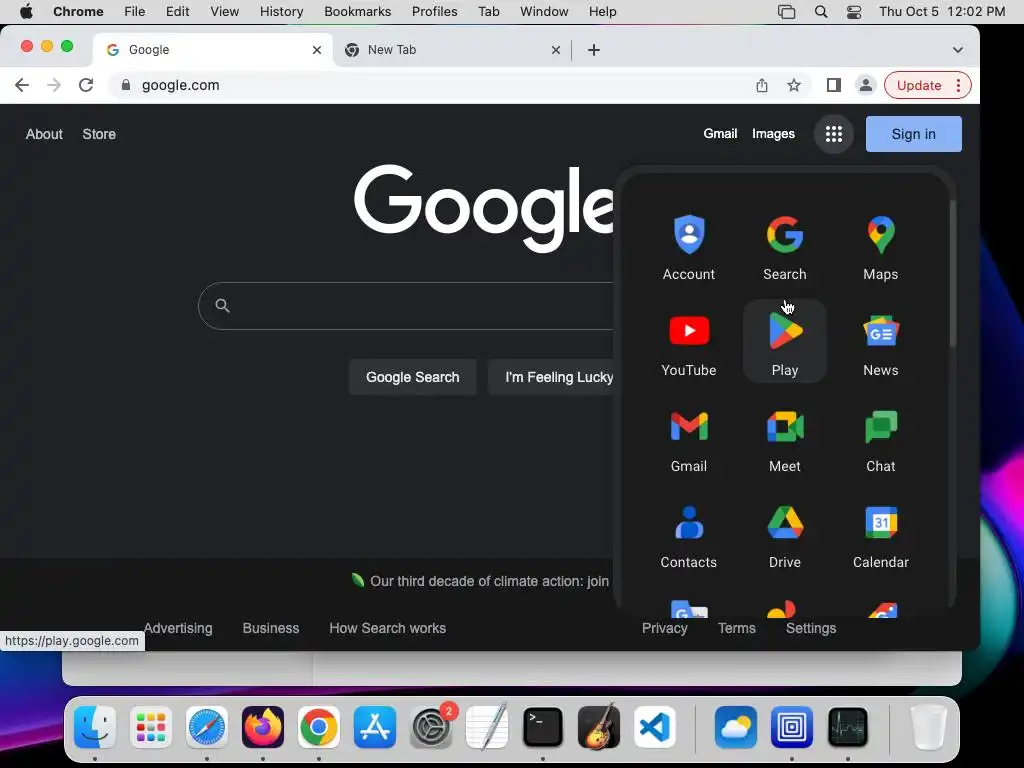The image size is (1024, 768).
Task: Open Account in the Google apps panel
Action: click(x=688, y=246)
